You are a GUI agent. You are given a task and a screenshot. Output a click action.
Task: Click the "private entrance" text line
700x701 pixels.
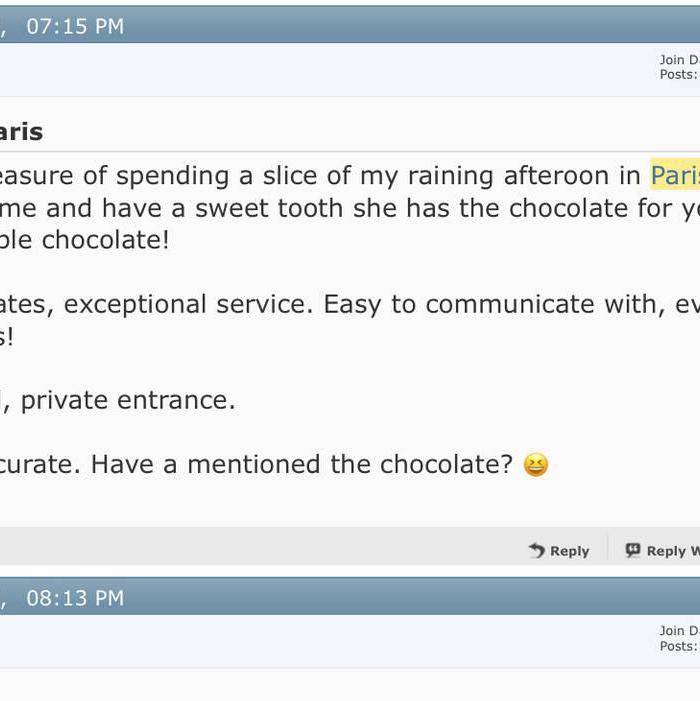(128, 400)
